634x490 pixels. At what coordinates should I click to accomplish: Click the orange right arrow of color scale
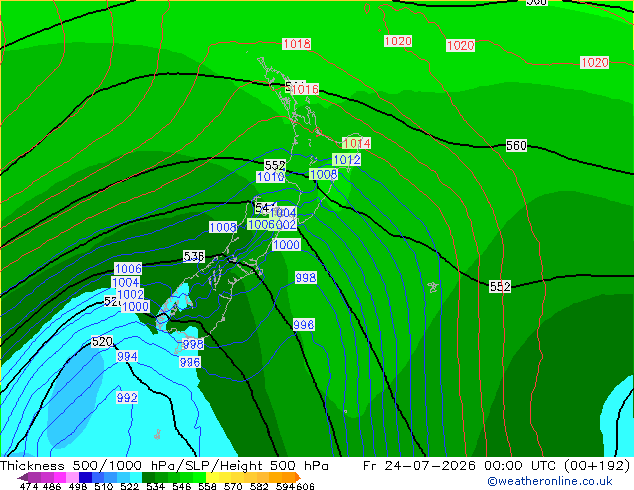pyautogui.click(x=298, y=477)
